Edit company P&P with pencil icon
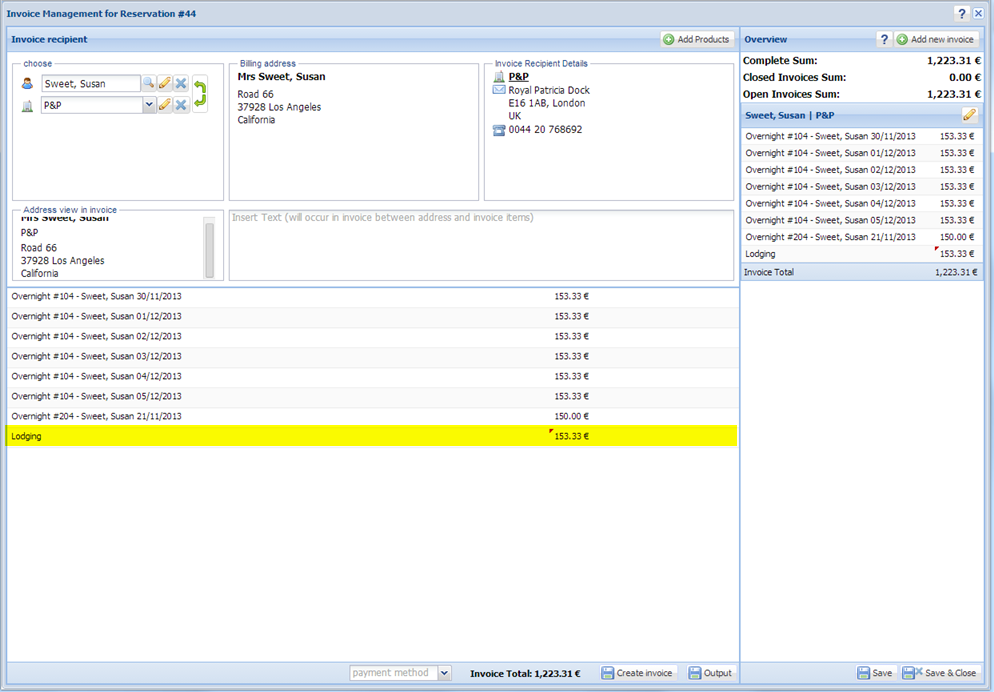Image resolution: width=994 pixels, height=692 pixels. (x=165, y=105)
